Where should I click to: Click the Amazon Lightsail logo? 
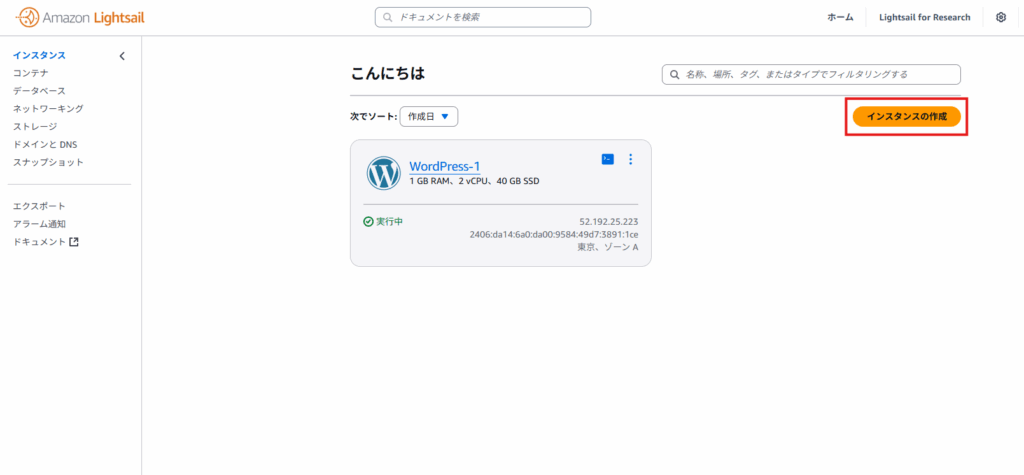pyautogui.click(x=79, y=18)
